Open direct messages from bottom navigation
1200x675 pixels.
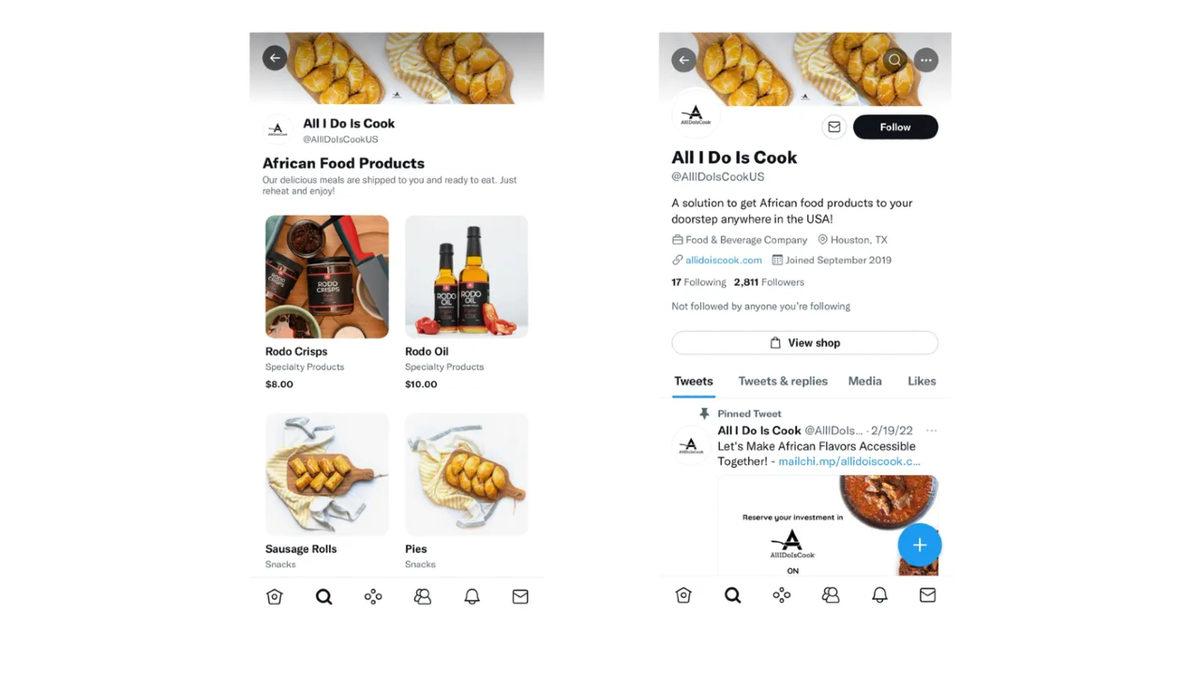[x=927, y=594]
